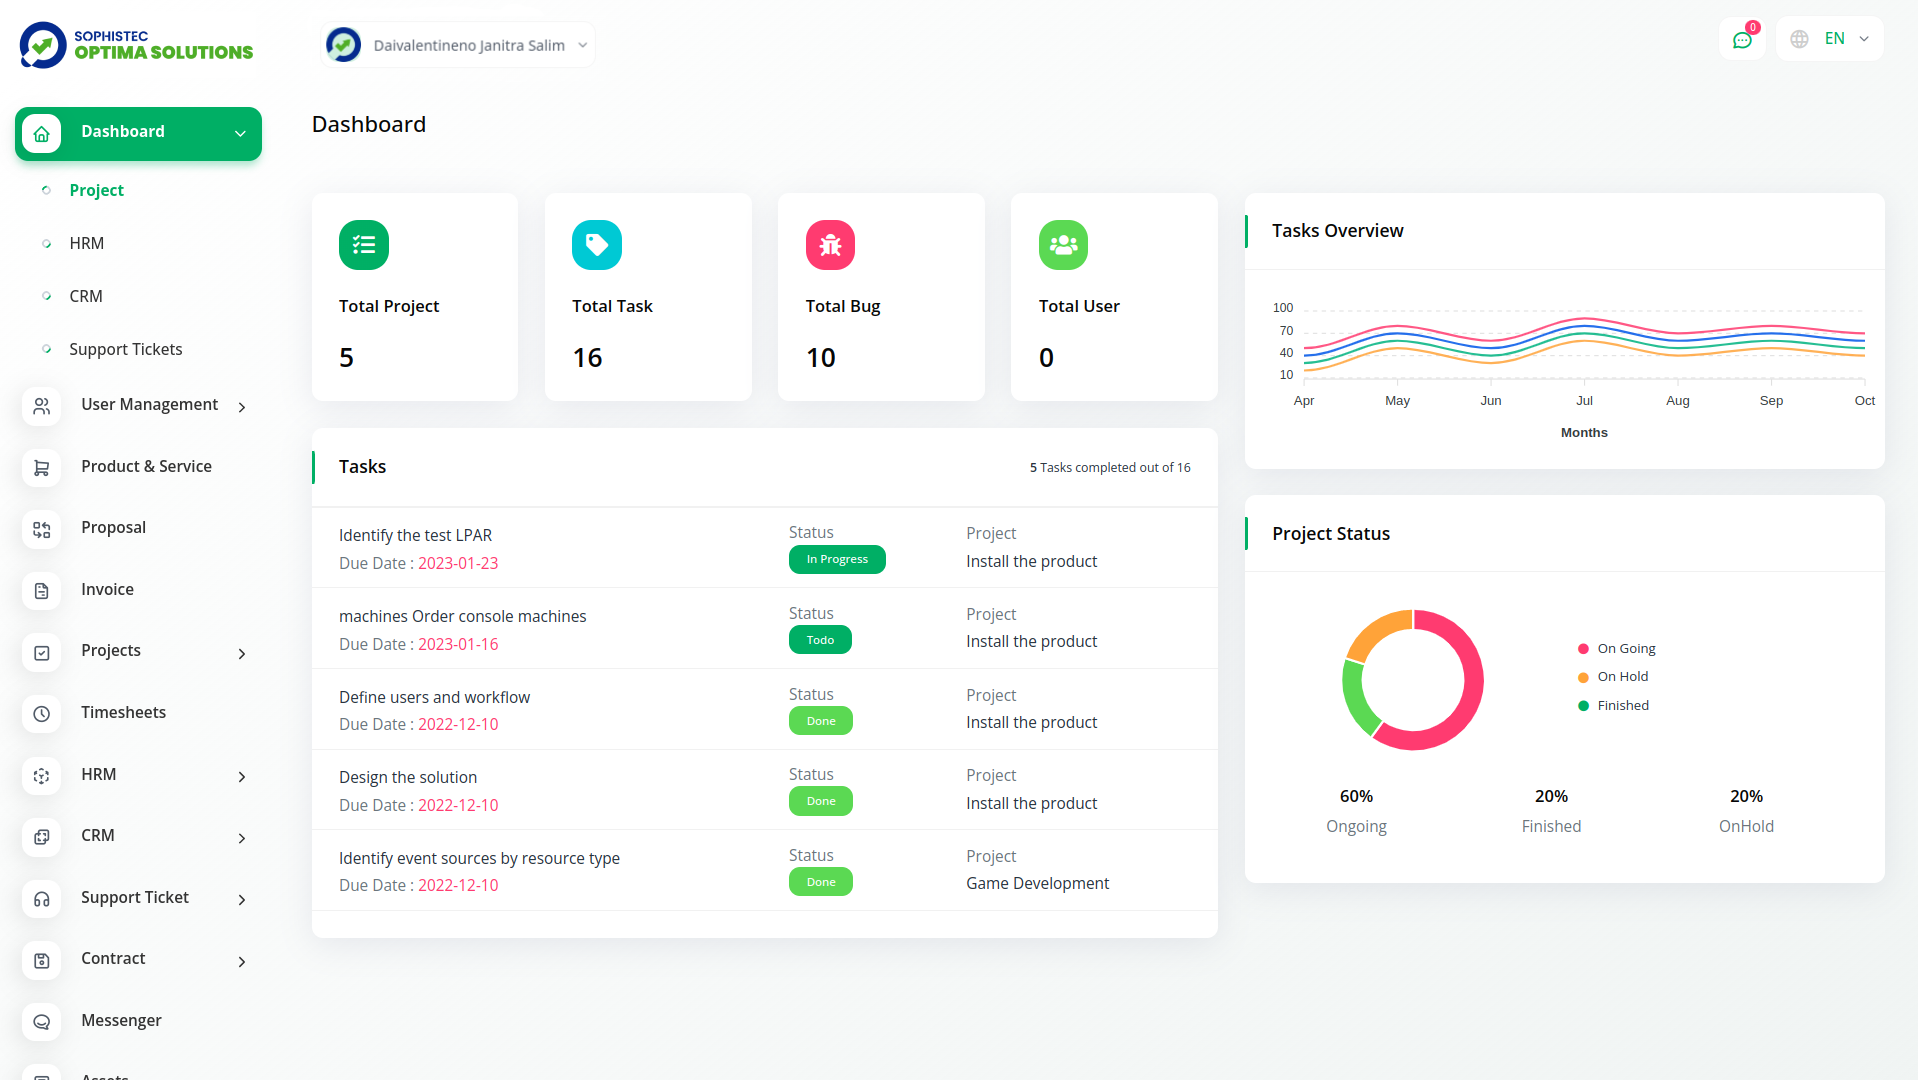Click the Proposal icon in the sidebar
1920x1080 pixels.
(x=41, y=530)
